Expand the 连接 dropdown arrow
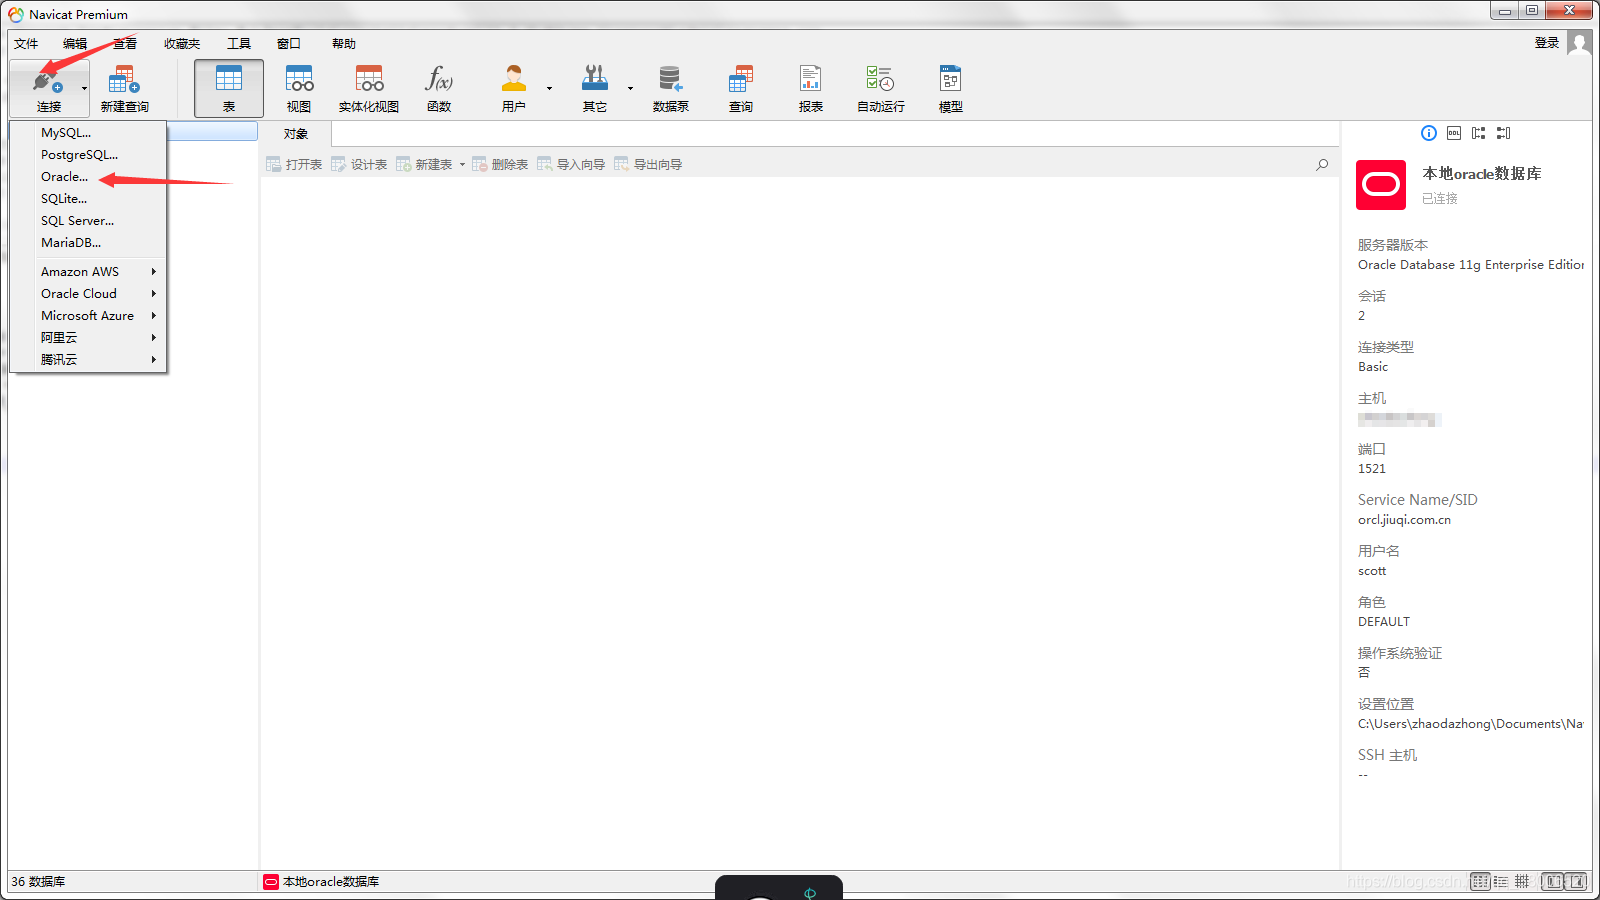The height and width of the screenshot is (900, 1600). (84, 88)
